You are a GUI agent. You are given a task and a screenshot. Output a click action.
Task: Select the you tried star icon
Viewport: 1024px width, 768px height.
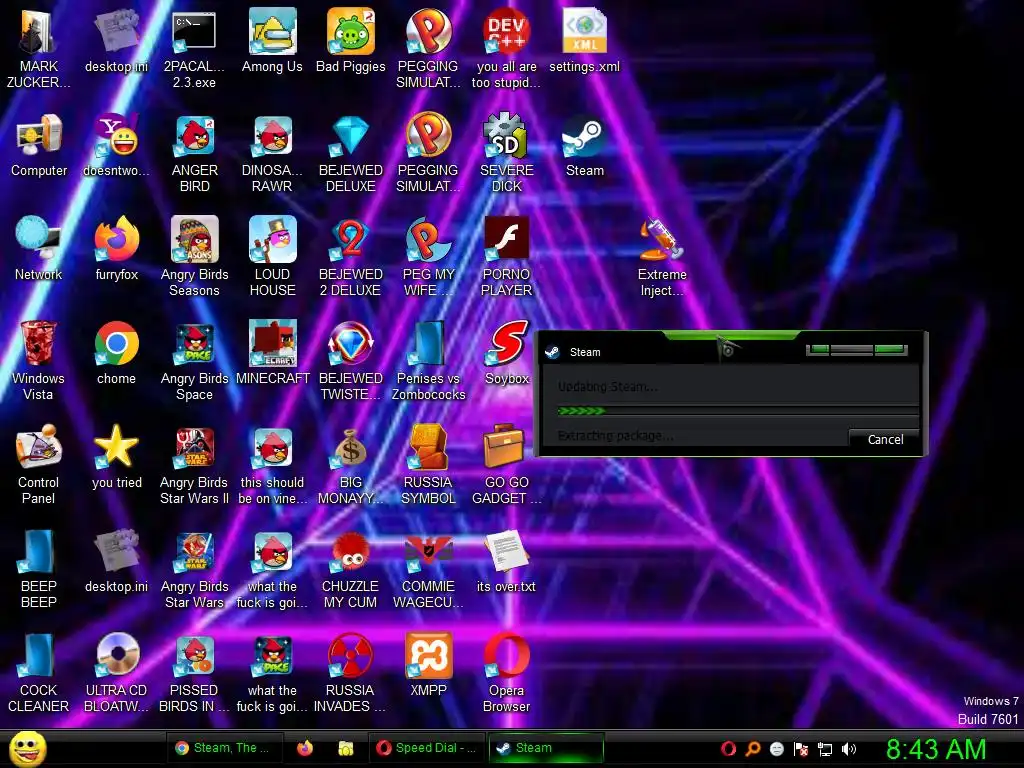(116, 456)
